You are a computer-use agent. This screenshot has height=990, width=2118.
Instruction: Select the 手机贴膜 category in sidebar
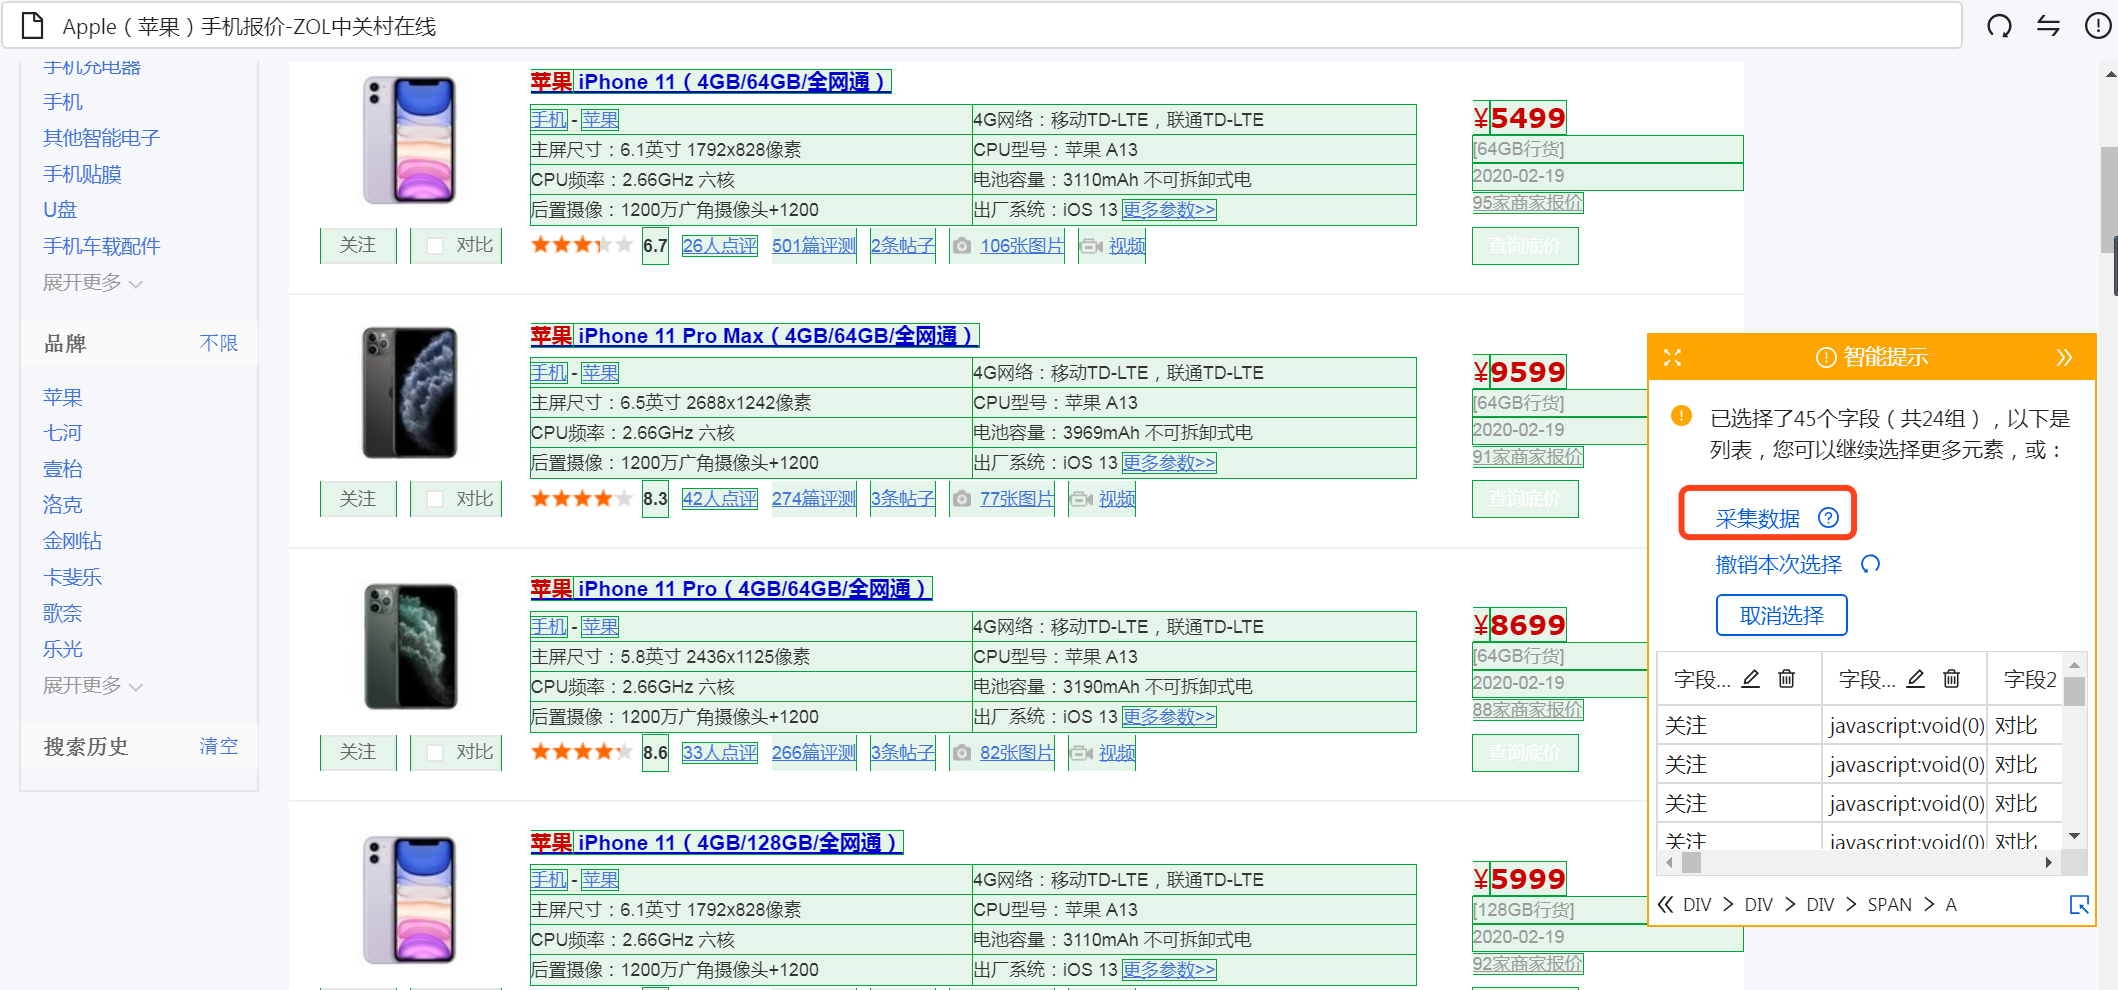pos(82,174)
